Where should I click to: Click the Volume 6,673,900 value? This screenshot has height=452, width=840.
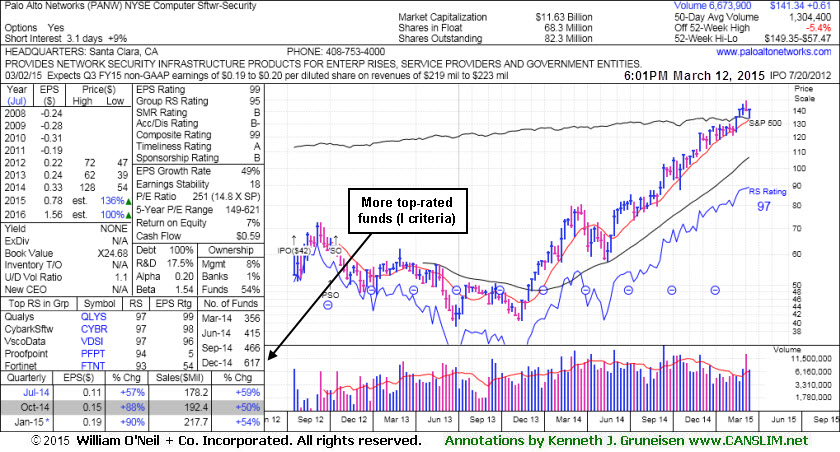point(712,6)
